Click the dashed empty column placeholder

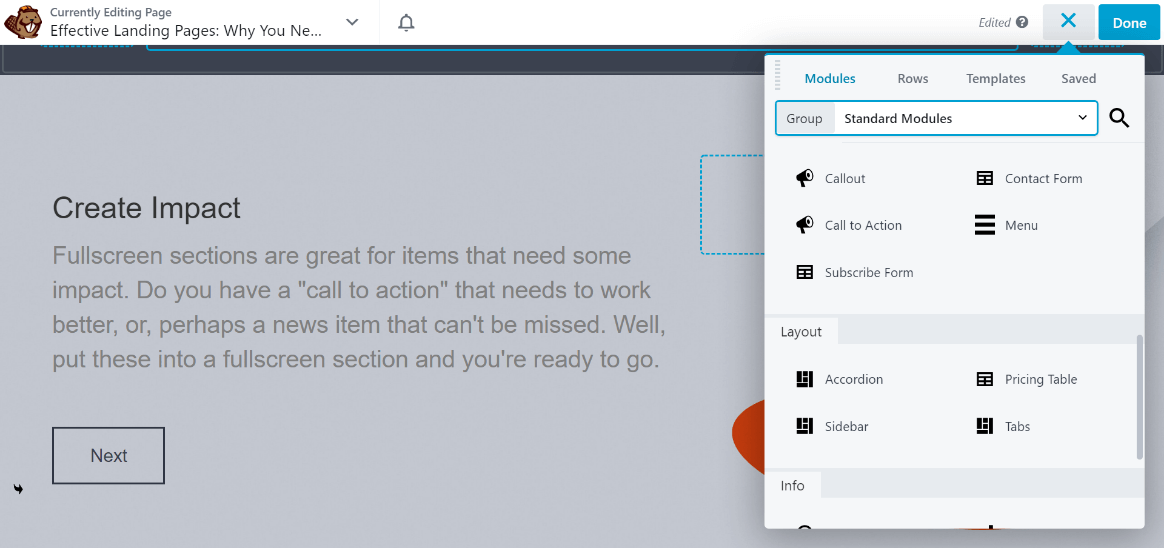click(x=733, y=204)
